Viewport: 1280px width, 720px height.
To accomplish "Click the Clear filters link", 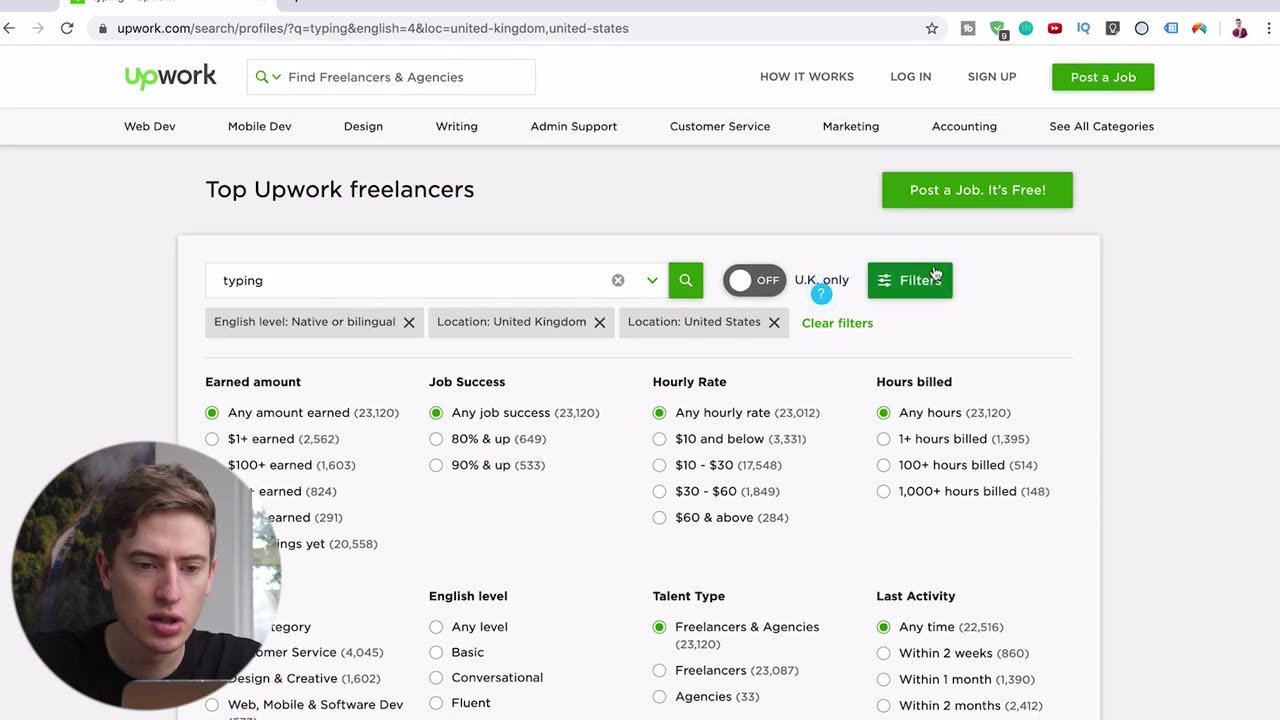I will point(837,323).
